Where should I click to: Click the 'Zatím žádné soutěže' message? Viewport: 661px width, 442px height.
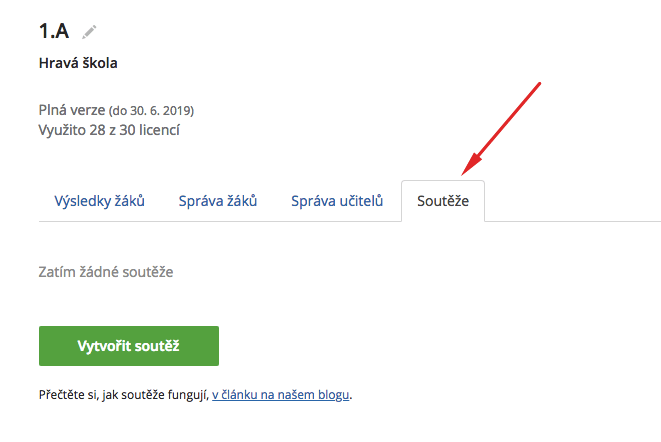point(106,272)
